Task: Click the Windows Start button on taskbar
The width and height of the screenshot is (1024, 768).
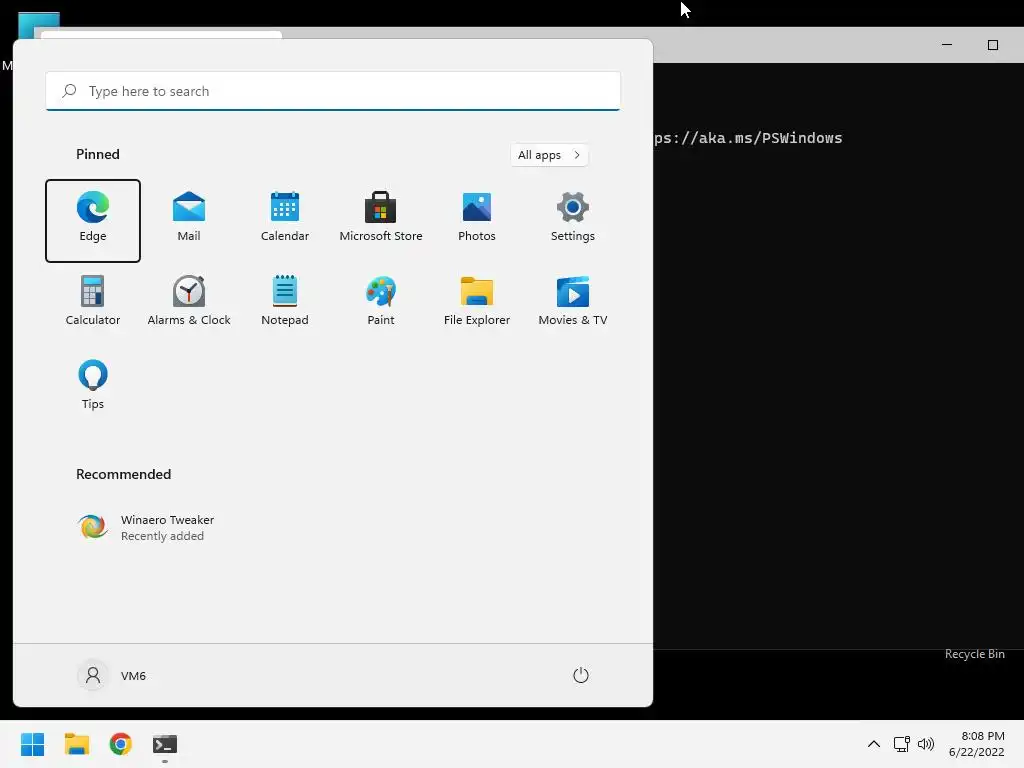Action: click(x=33, y=744)
